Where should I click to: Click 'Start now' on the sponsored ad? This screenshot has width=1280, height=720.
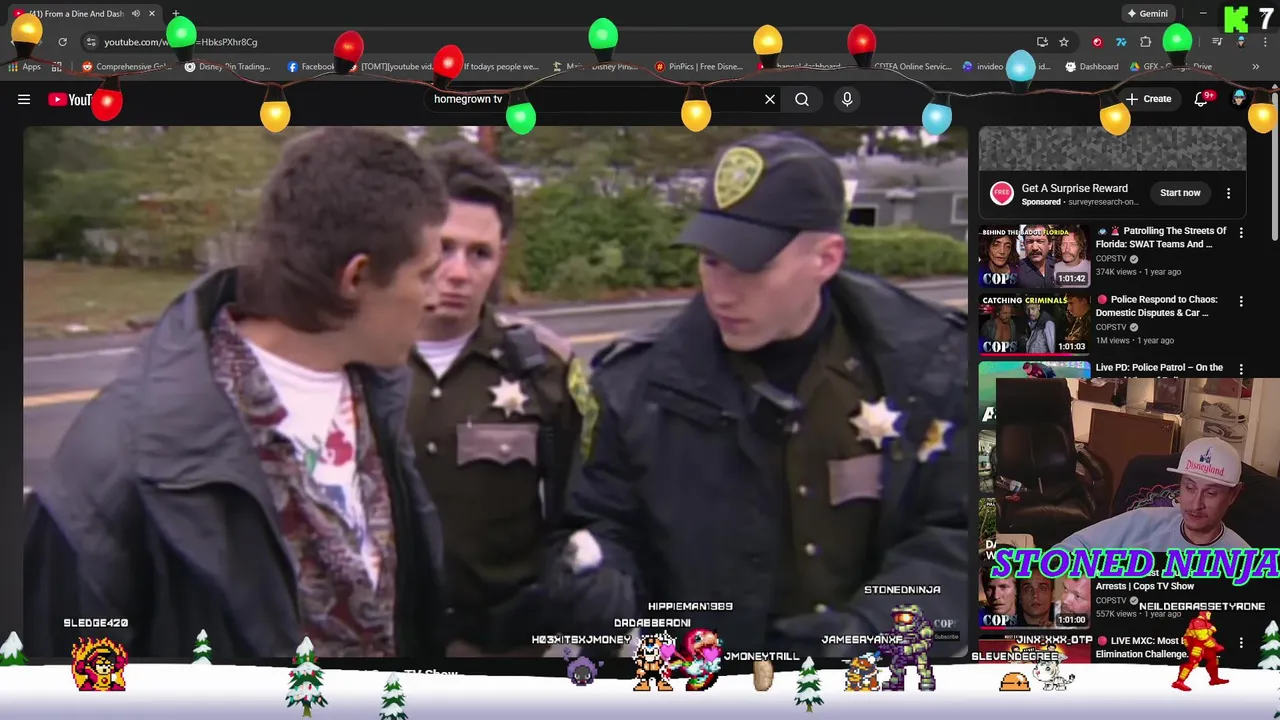(1180, 193)
